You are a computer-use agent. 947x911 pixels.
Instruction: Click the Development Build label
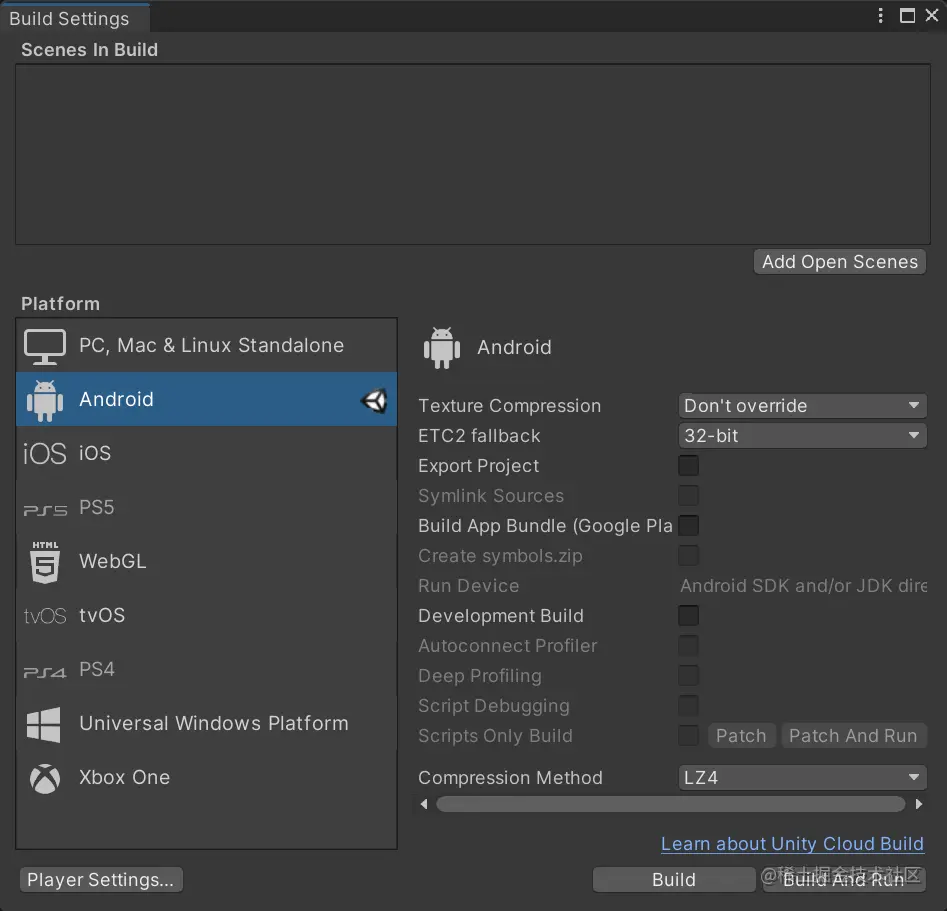point(501,616)
